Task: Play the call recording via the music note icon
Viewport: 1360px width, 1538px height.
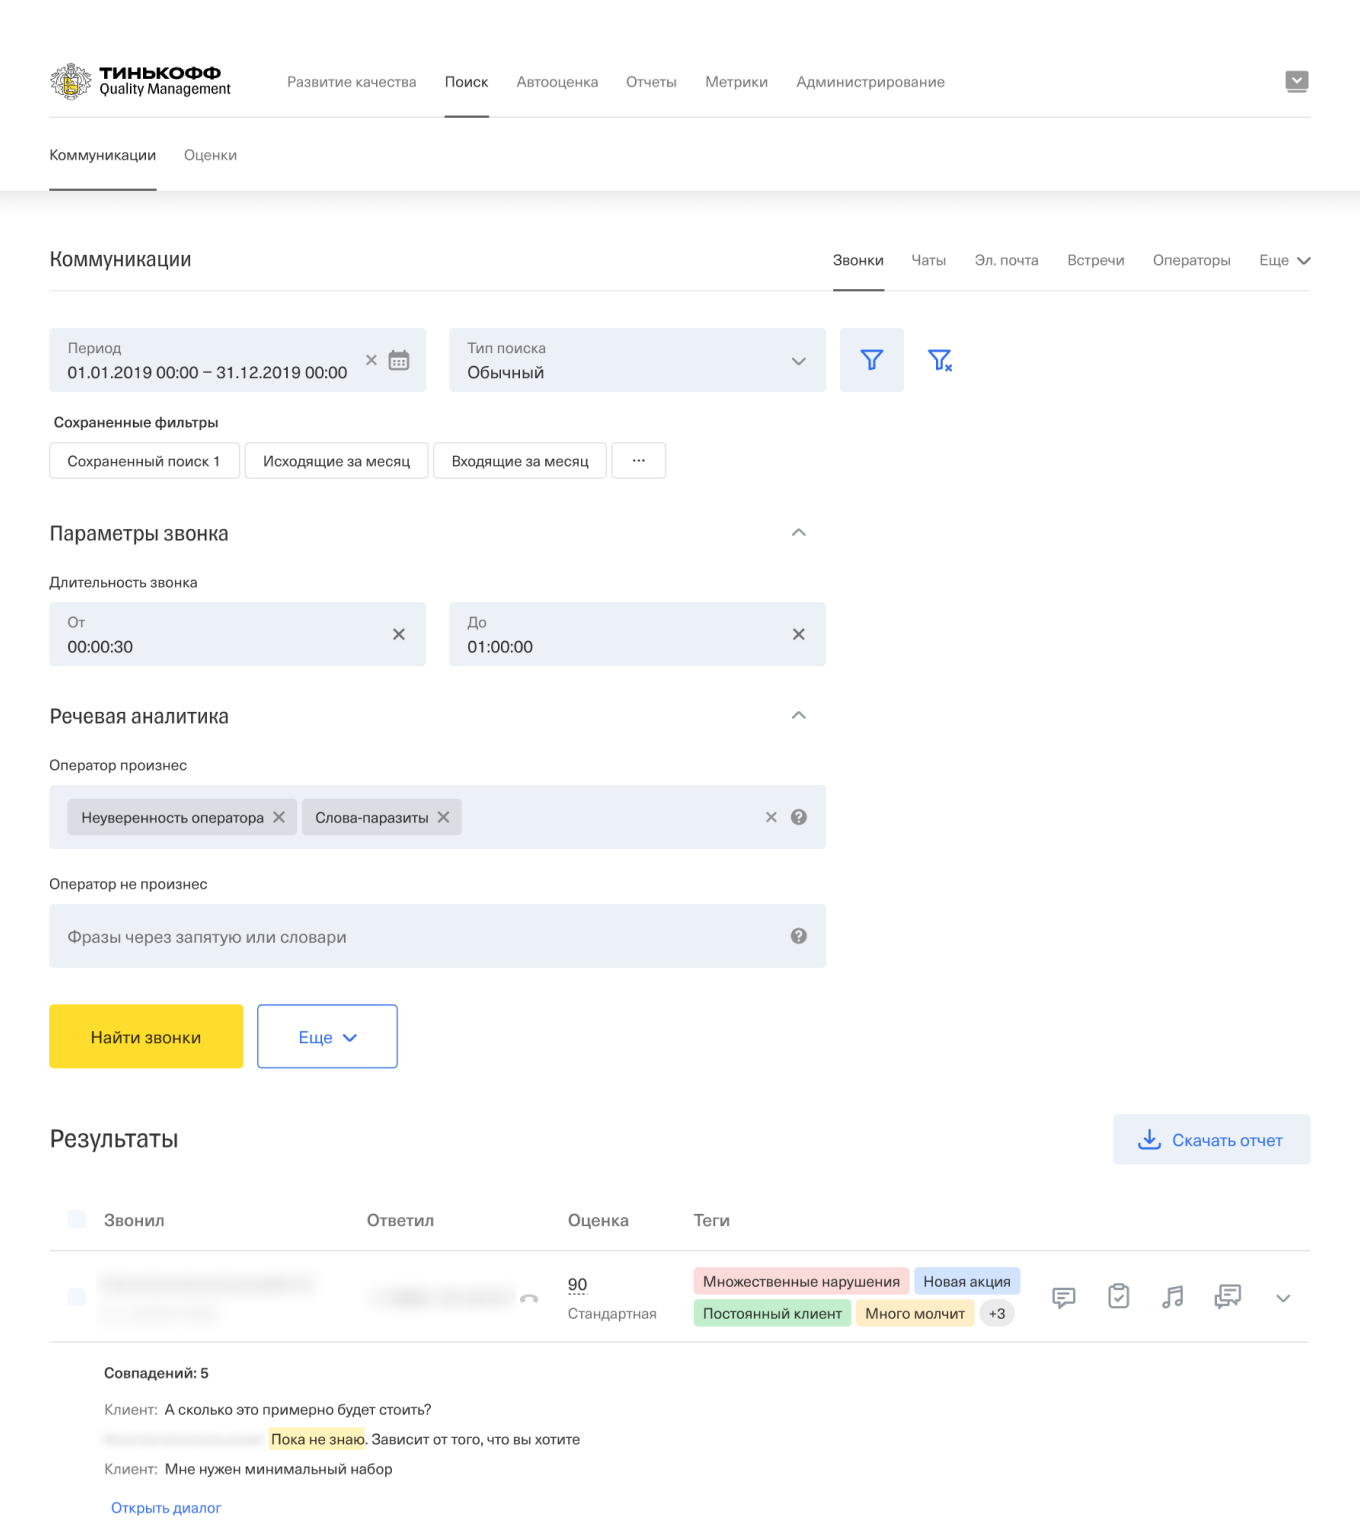Action: click(x=1172, y=1297)
